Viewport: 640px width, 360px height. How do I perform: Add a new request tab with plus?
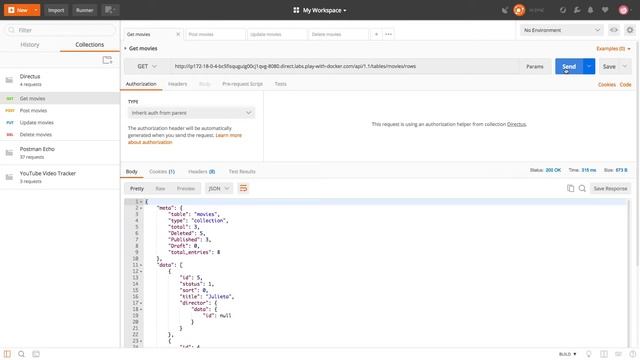376,34
